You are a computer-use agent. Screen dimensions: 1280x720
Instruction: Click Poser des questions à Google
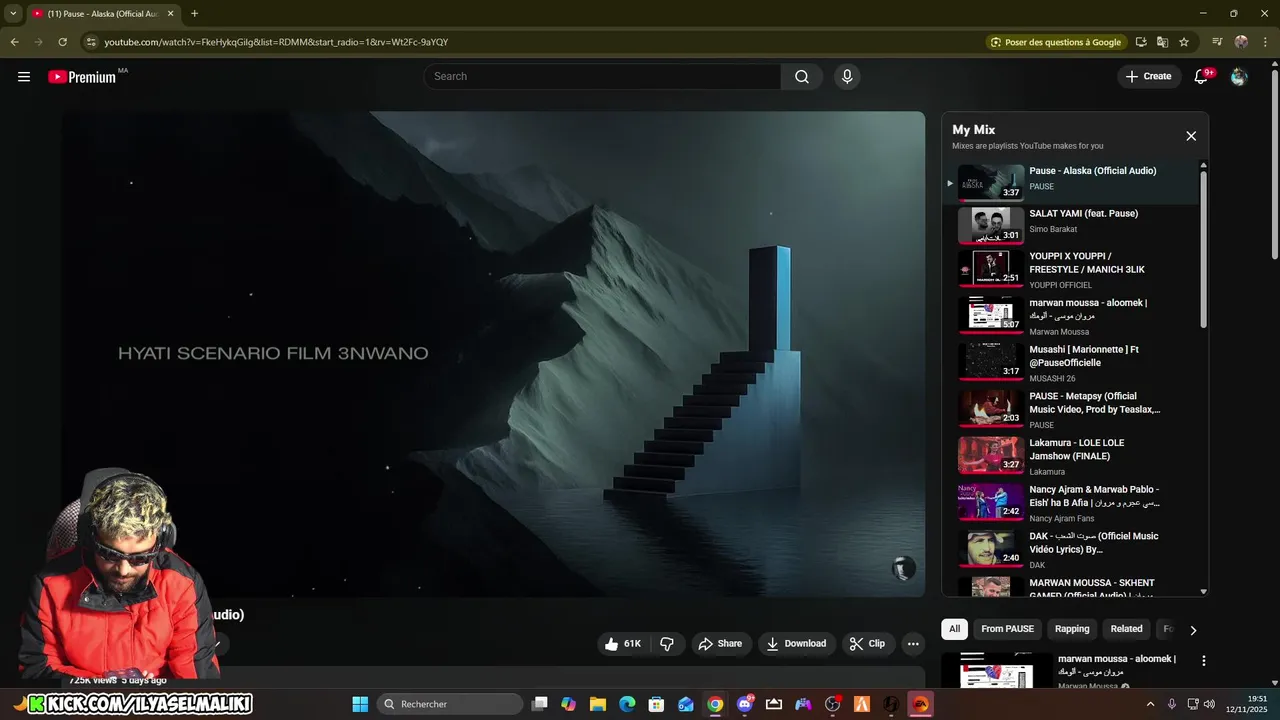[x=1056, y=42]
